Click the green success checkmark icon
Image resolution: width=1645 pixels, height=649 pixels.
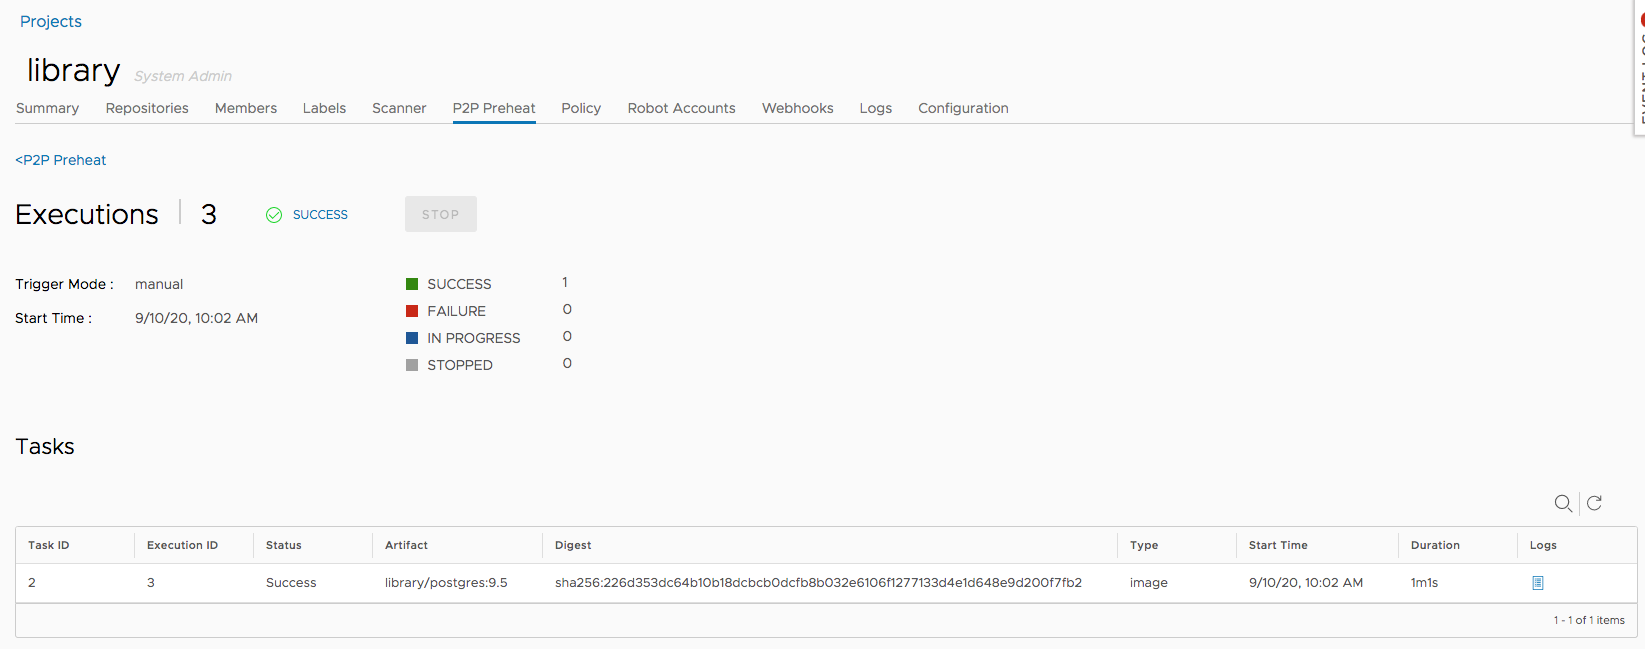pos(274,215)
